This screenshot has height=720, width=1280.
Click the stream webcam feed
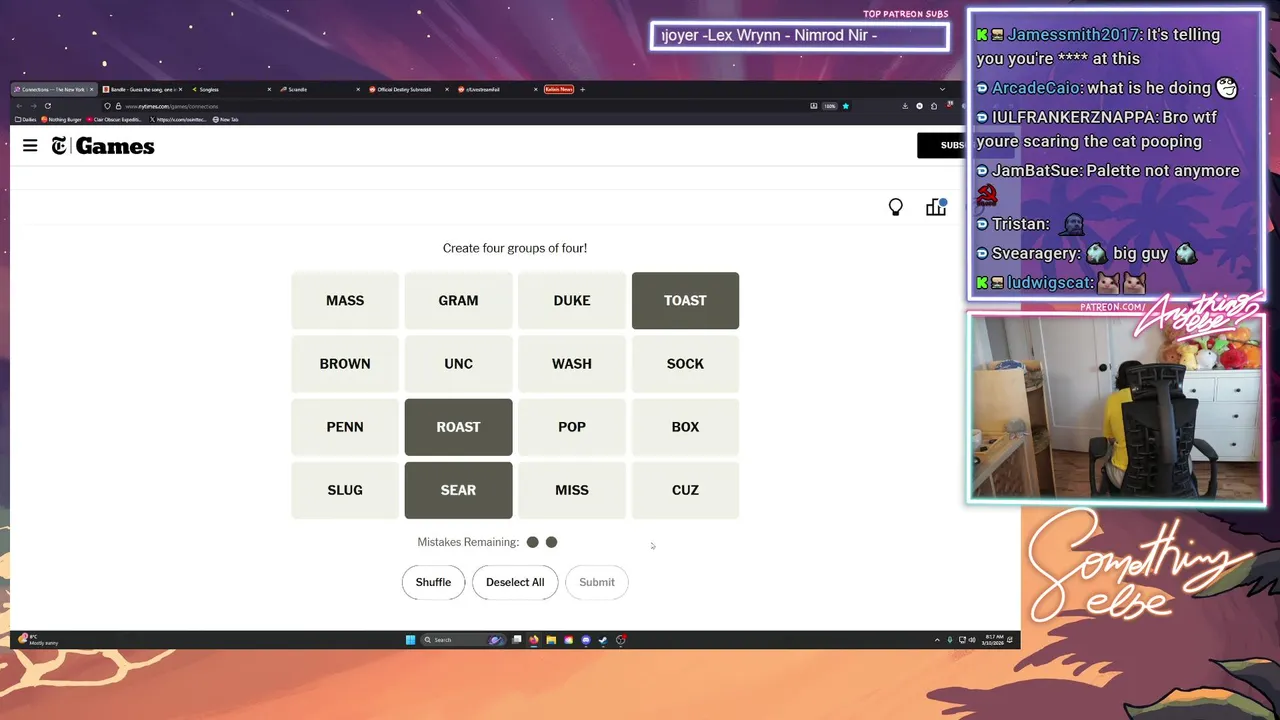1116,408
